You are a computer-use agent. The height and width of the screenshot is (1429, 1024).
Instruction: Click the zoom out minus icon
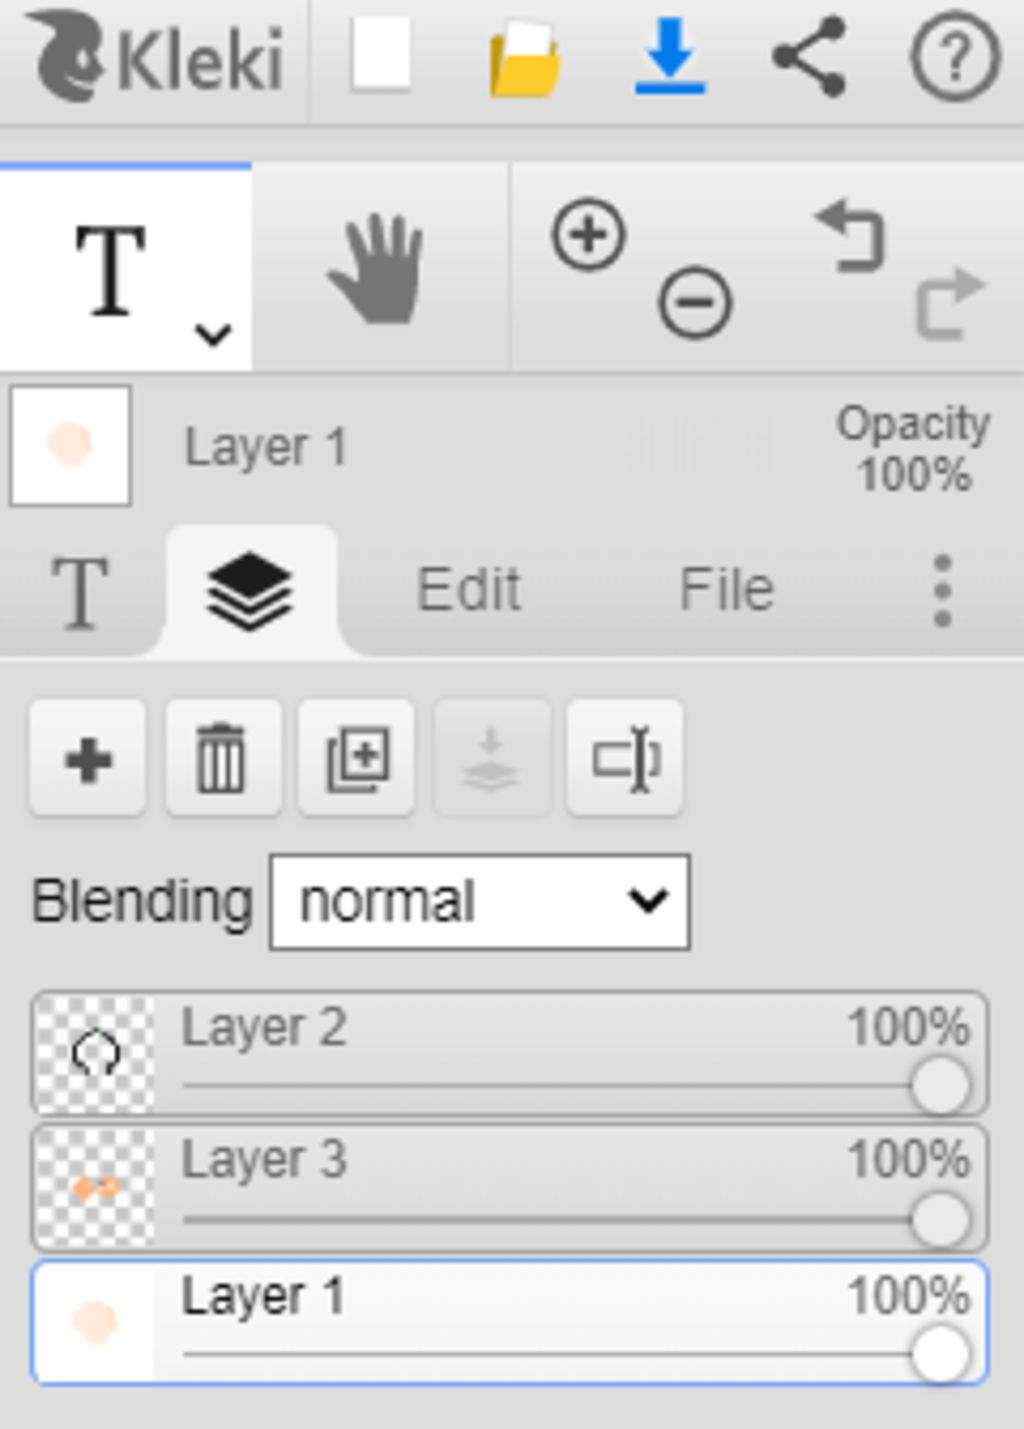(695, 302)
